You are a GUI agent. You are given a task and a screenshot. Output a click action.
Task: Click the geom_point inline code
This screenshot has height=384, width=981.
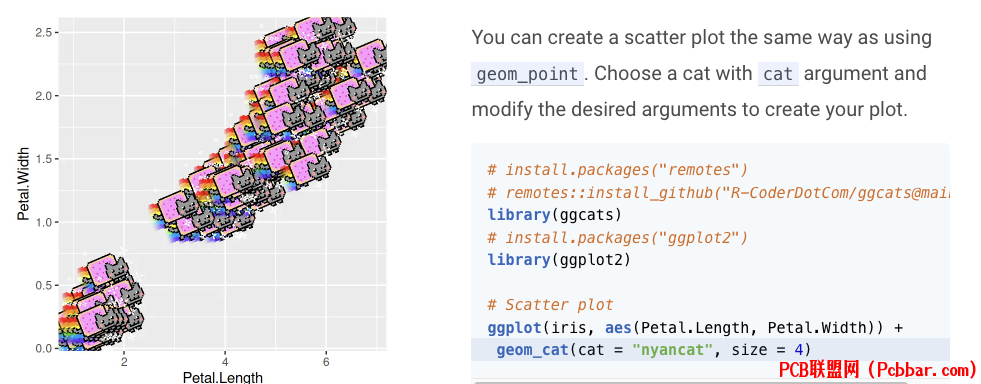click(527, 74)
